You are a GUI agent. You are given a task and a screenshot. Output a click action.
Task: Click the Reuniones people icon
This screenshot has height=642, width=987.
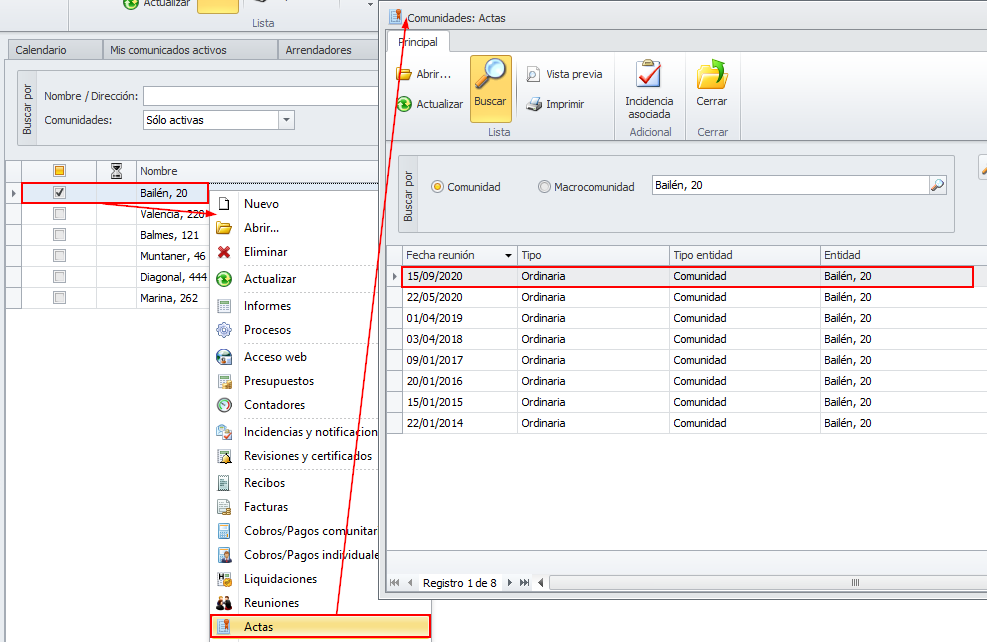pyautogui.click(x=224, y=602)
